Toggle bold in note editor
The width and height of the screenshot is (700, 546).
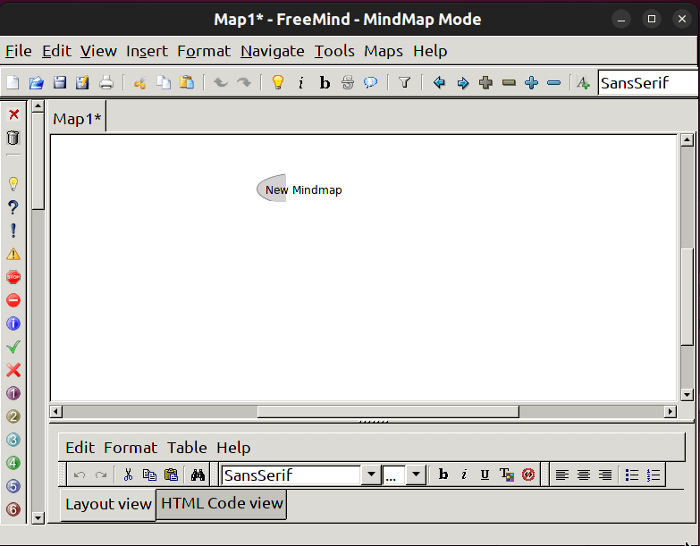[x=443, y=474]
